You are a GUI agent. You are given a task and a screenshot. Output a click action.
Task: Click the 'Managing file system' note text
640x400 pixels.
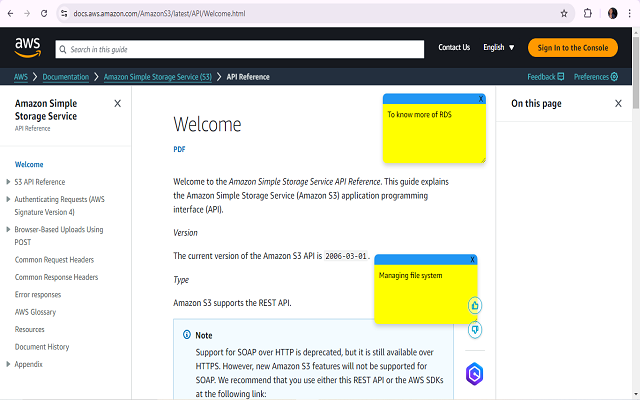[410, 276]
